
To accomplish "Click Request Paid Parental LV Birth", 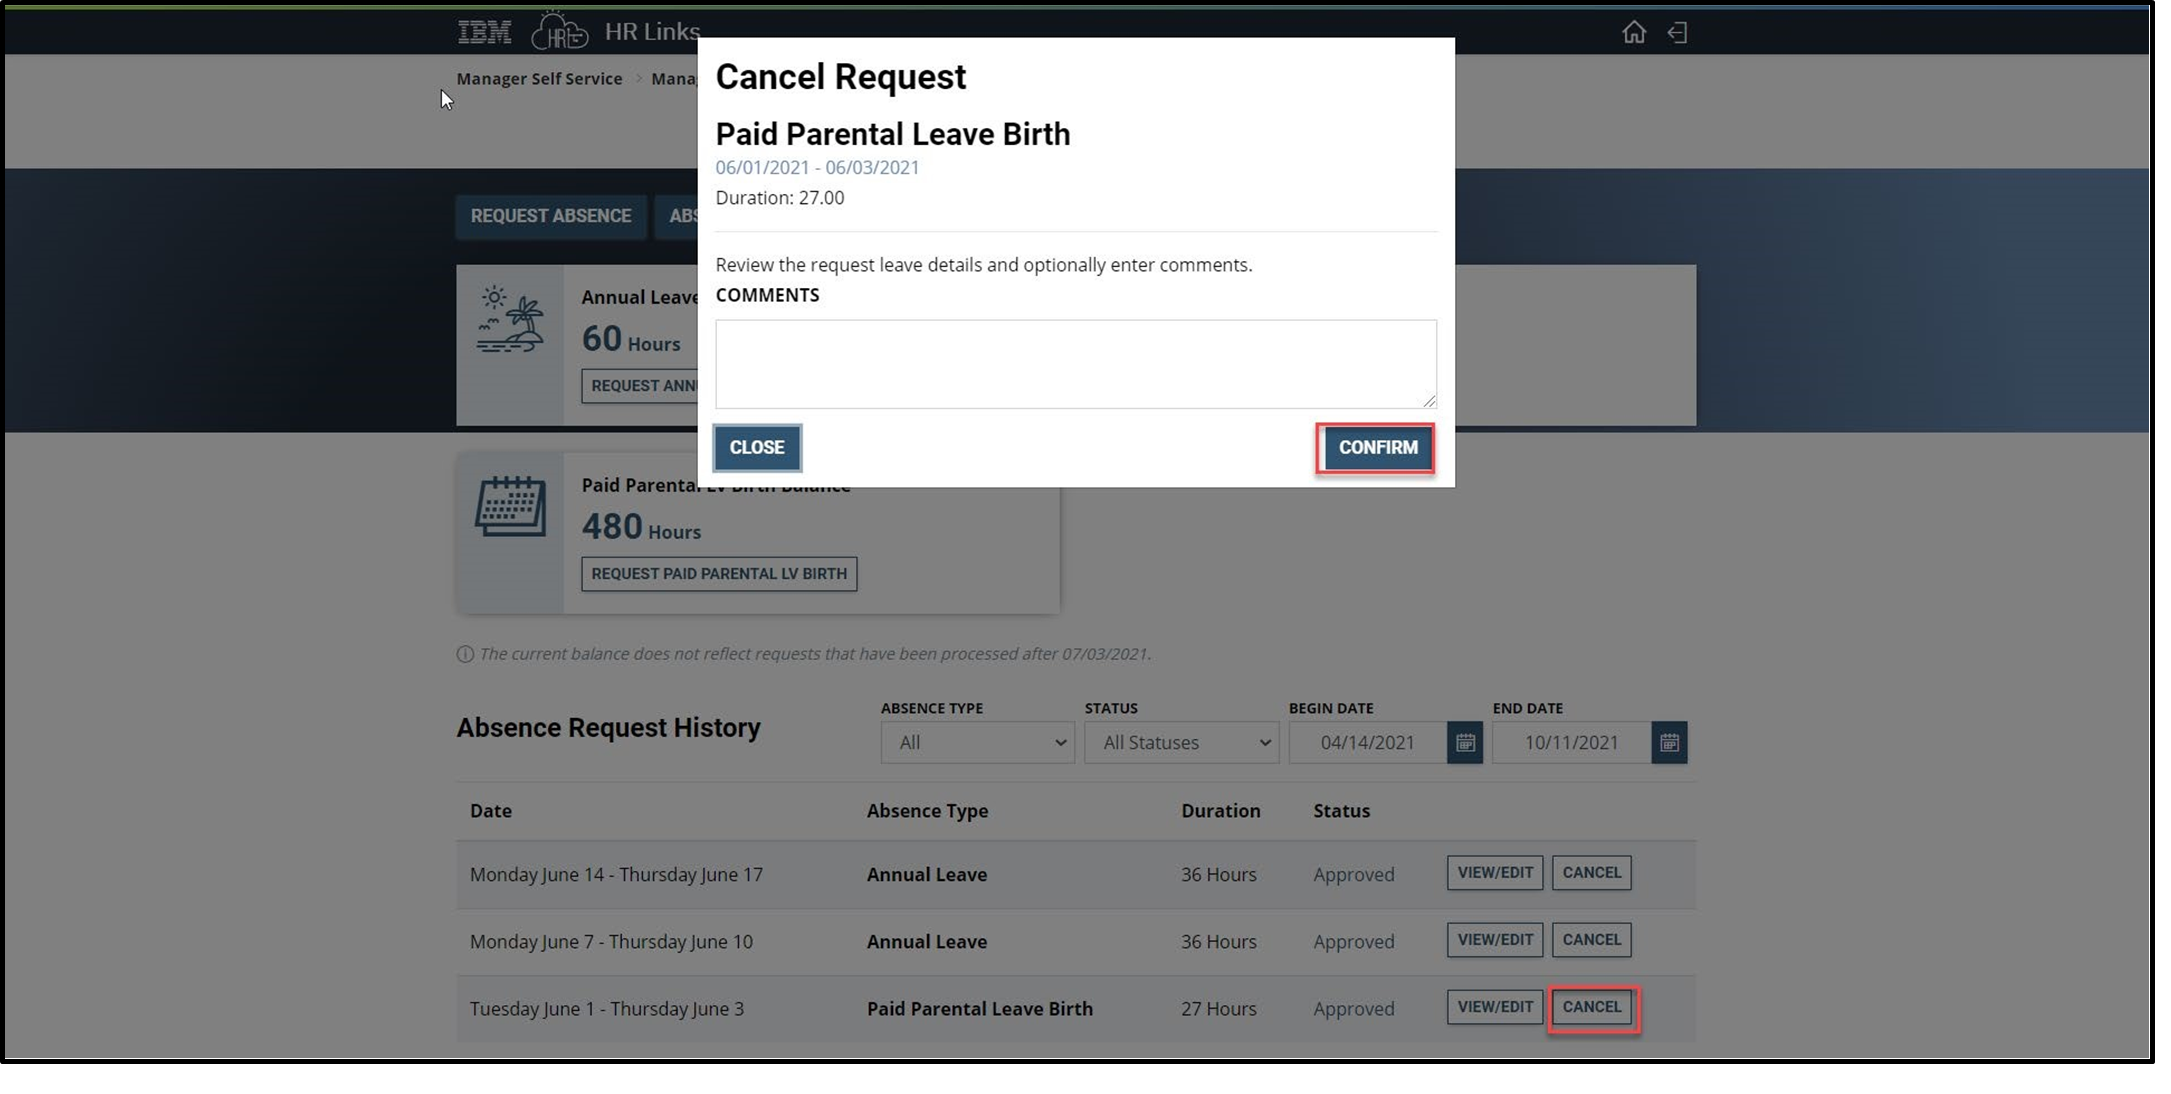I will click(718, 573).
